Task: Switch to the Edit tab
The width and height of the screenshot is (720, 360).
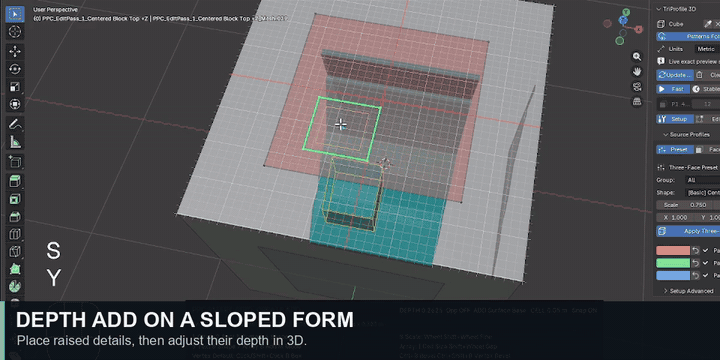Action: point(707,119)
